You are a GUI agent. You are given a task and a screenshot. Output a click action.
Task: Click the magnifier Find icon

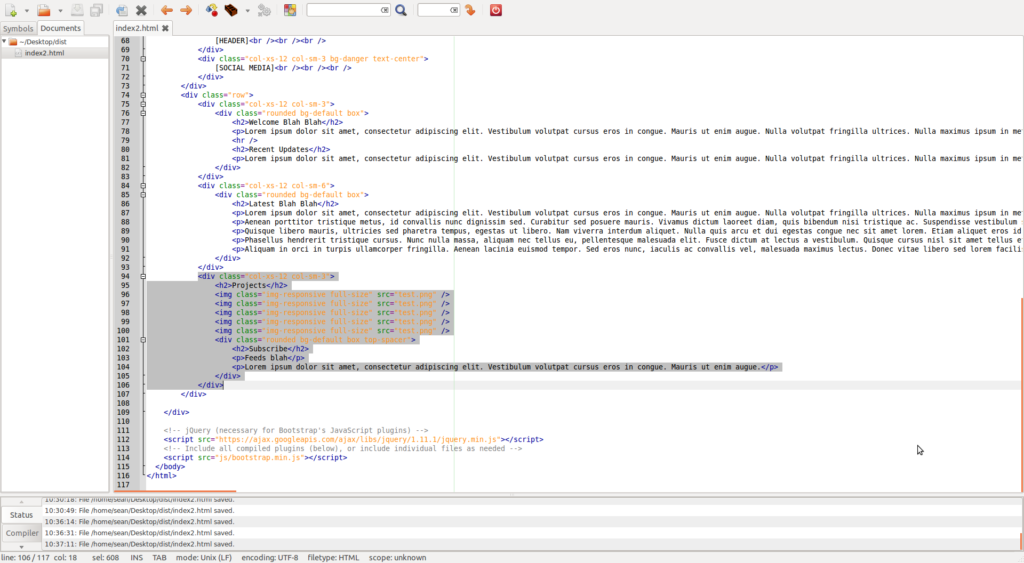tap(401, 10)
